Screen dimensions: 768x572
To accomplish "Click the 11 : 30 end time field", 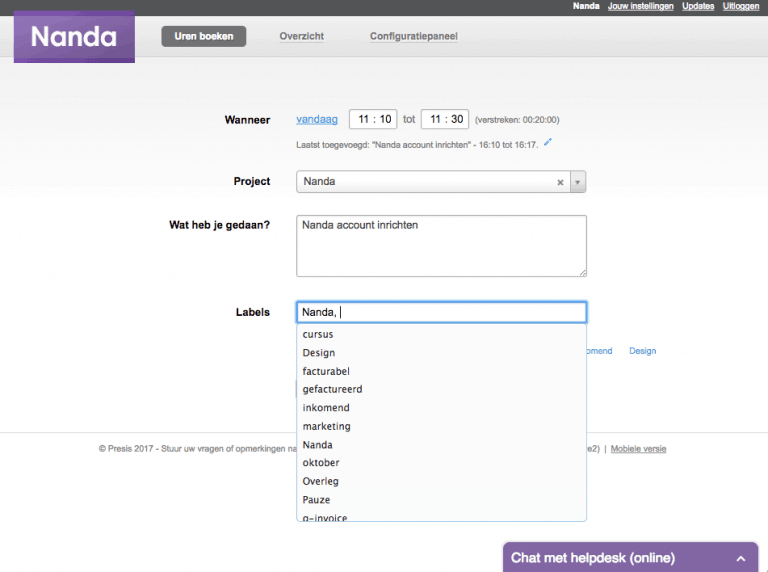I will point(445,119).
